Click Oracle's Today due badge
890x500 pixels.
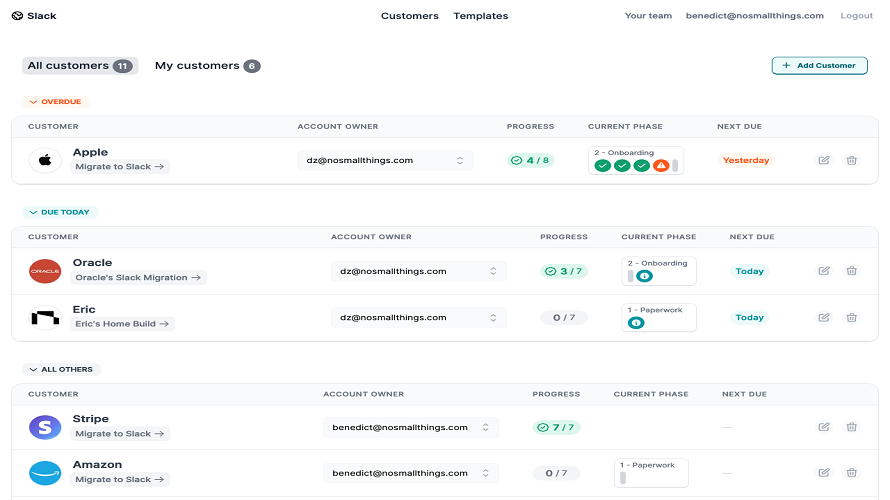[x=749, y=271]
